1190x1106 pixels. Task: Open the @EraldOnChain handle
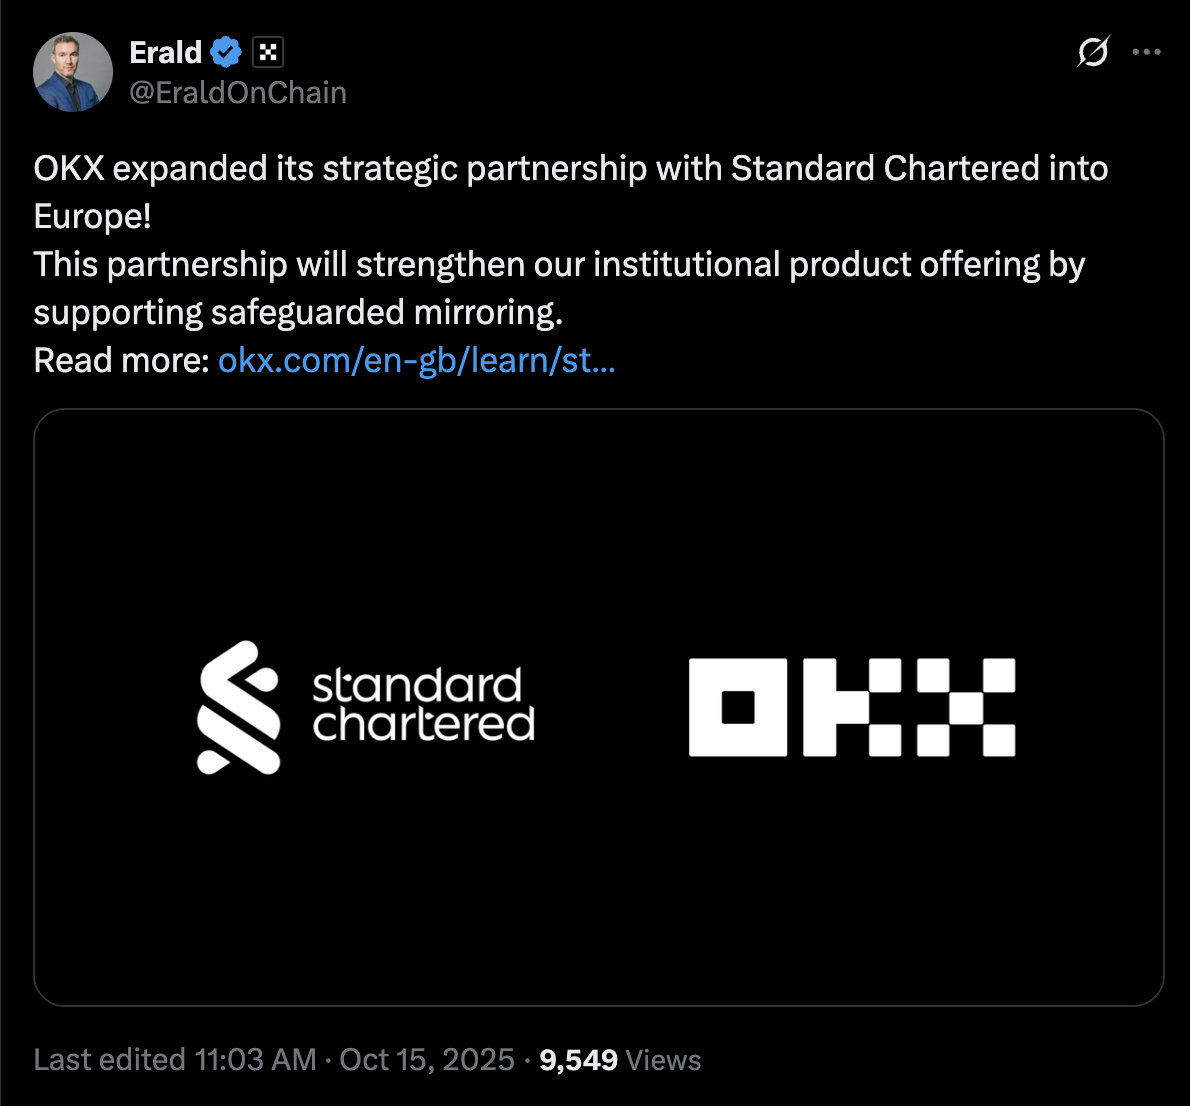pyautogui.click(x=238, y=93)
